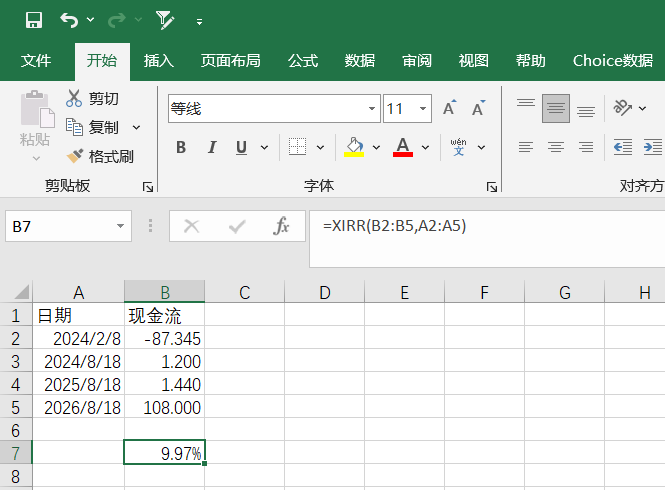Click the Save icon in title bar
The width and height of the screenshot is (665, 490).
(33, 20)
